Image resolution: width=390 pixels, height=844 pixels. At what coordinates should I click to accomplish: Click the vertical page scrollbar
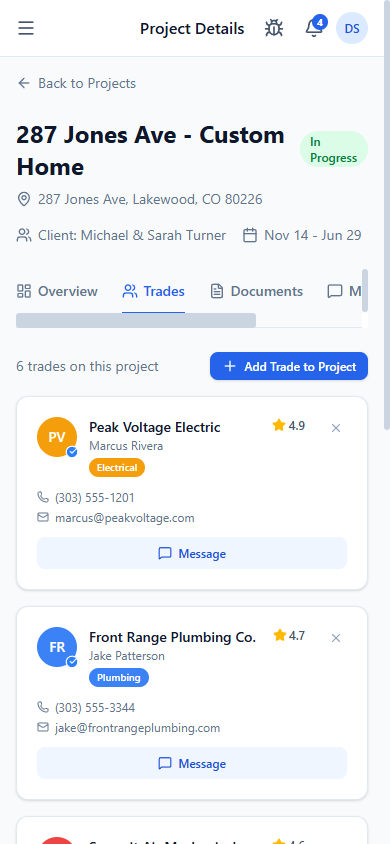coord(387,215)
